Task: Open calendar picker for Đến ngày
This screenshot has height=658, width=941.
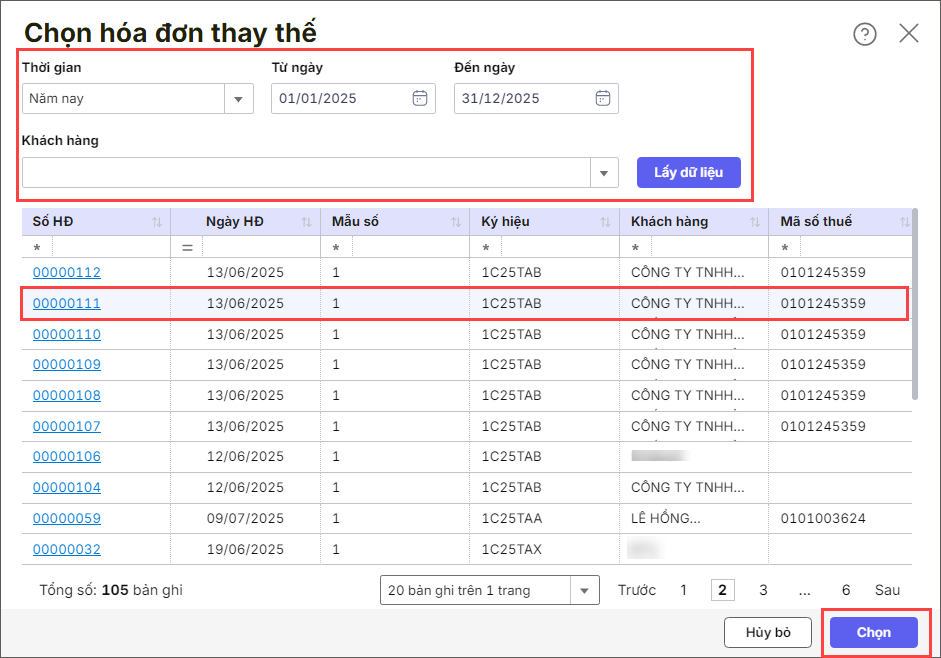Action: 602,98
